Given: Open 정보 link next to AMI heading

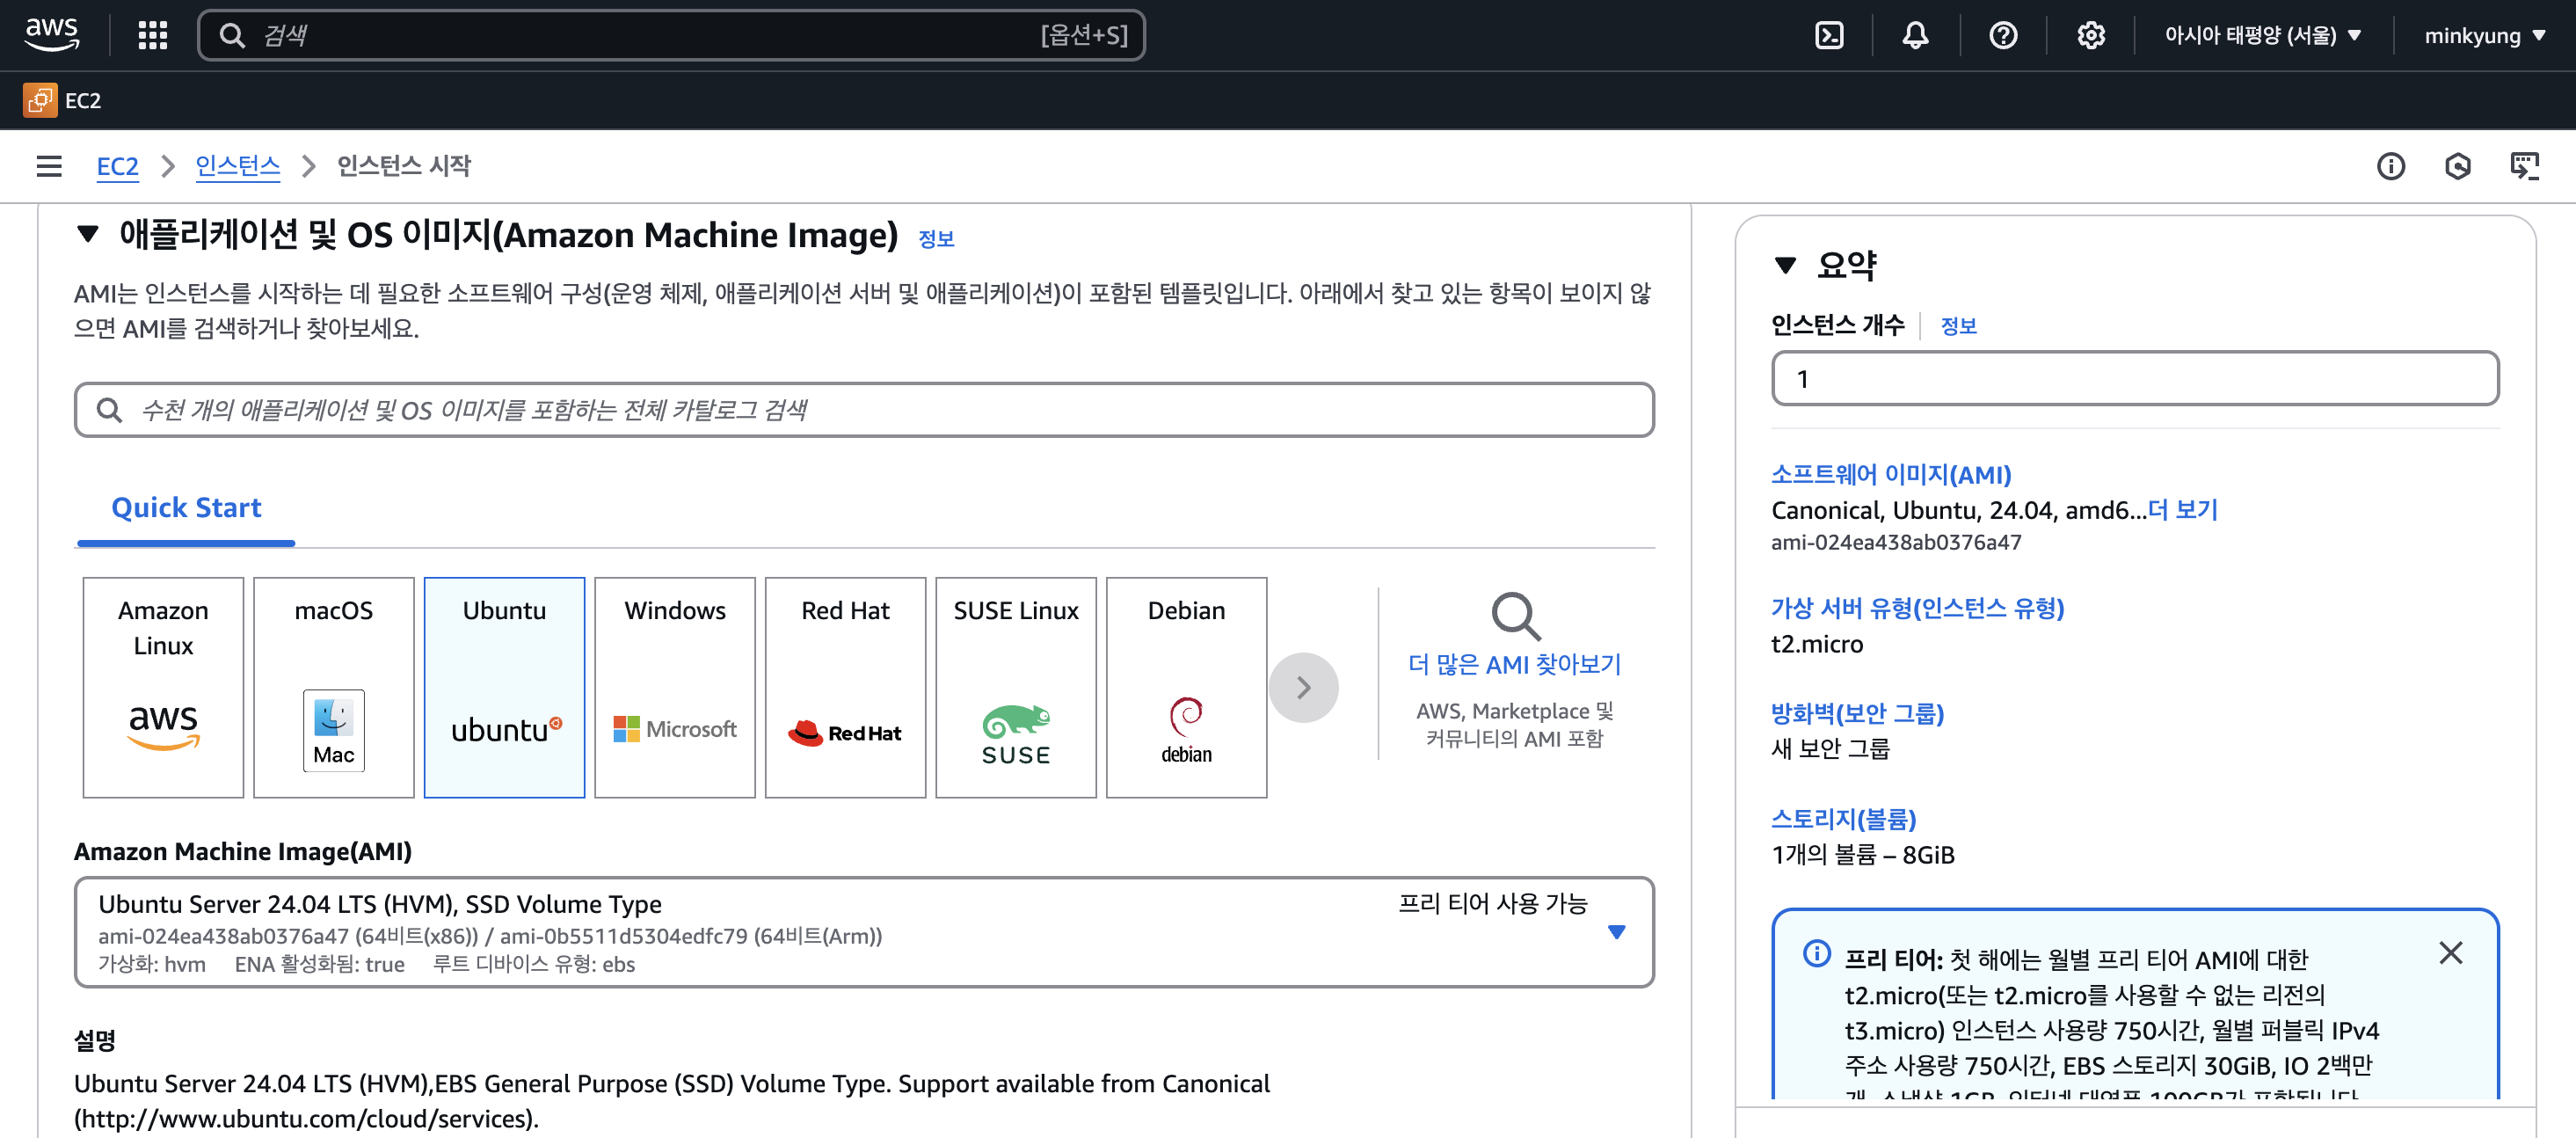Looking at the screenshot, I should coord(936,239).
